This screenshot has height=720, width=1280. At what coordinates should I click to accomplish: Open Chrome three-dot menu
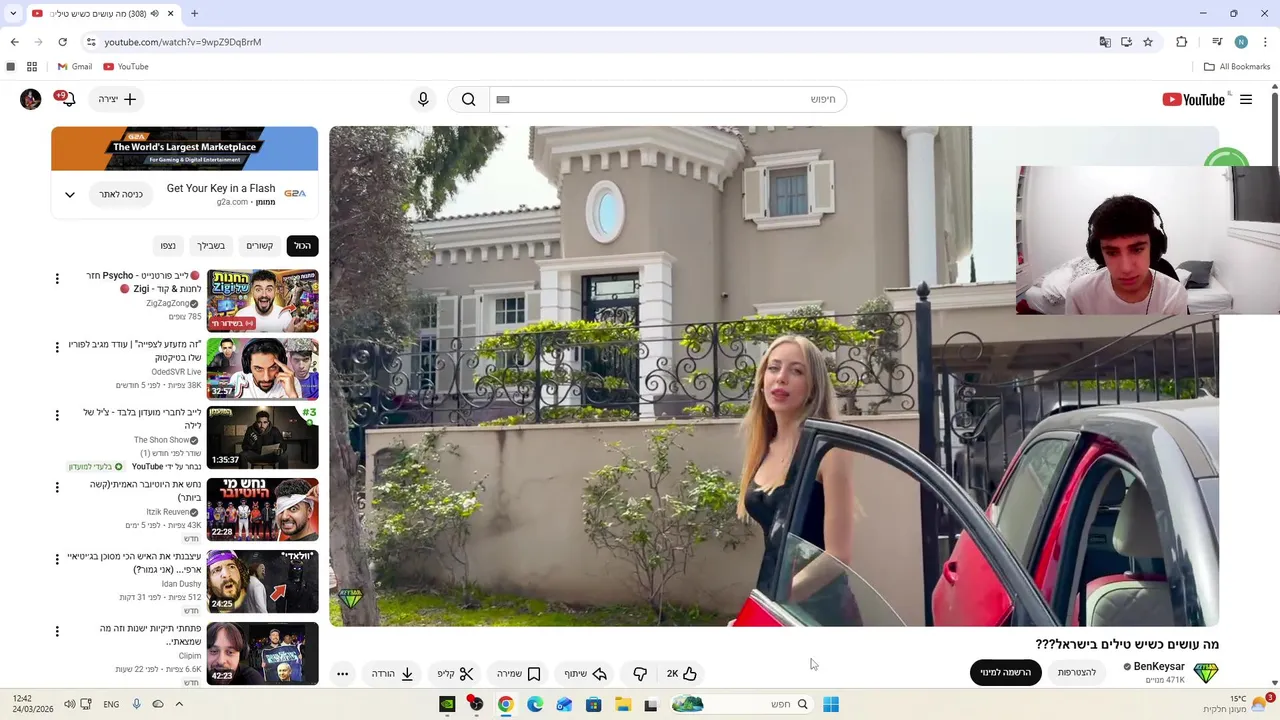[1266, 42]
